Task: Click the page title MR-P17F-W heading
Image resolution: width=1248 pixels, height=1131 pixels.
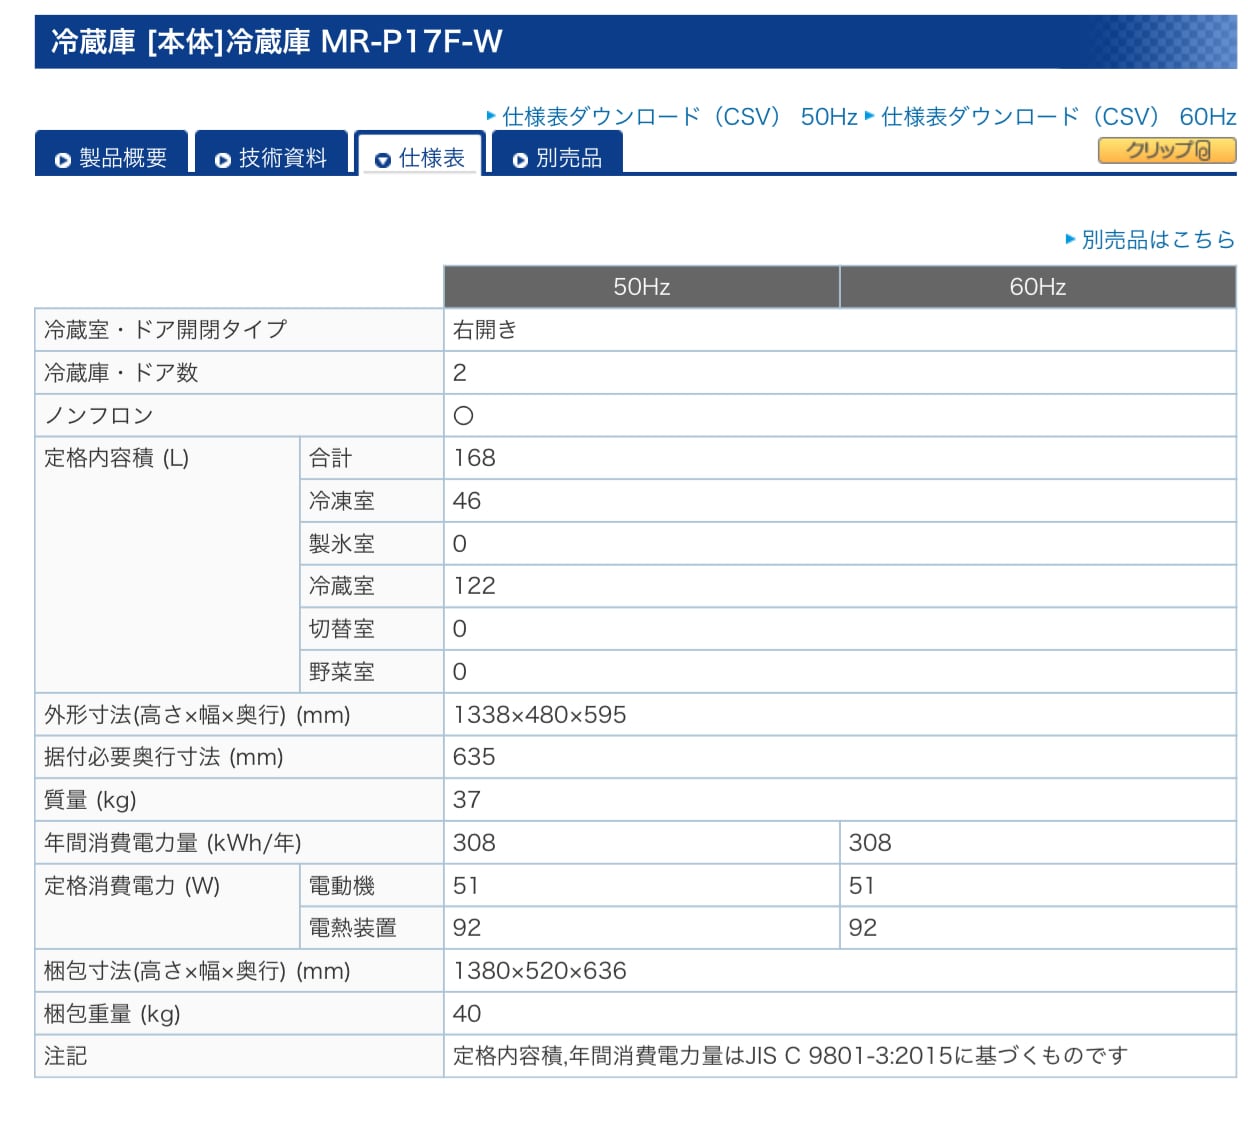Action: (277, 41)
